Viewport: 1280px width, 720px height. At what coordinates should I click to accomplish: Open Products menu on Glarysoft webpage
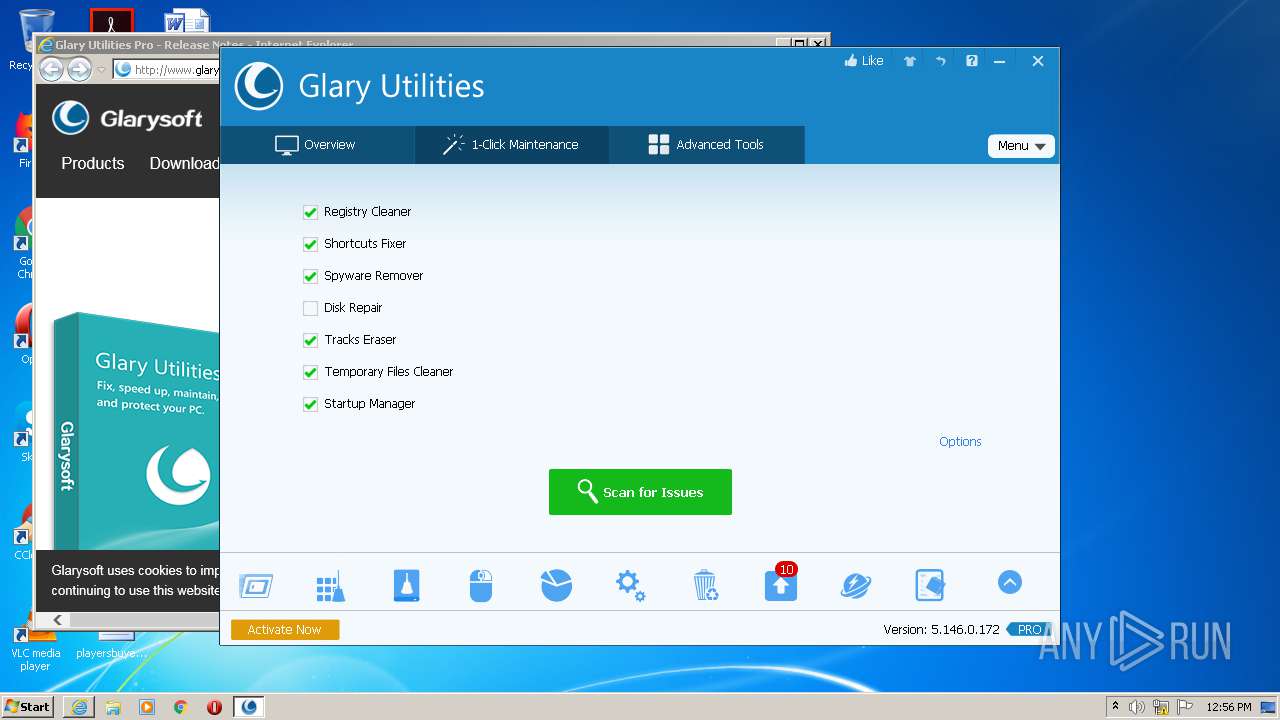tap(93, 163)
